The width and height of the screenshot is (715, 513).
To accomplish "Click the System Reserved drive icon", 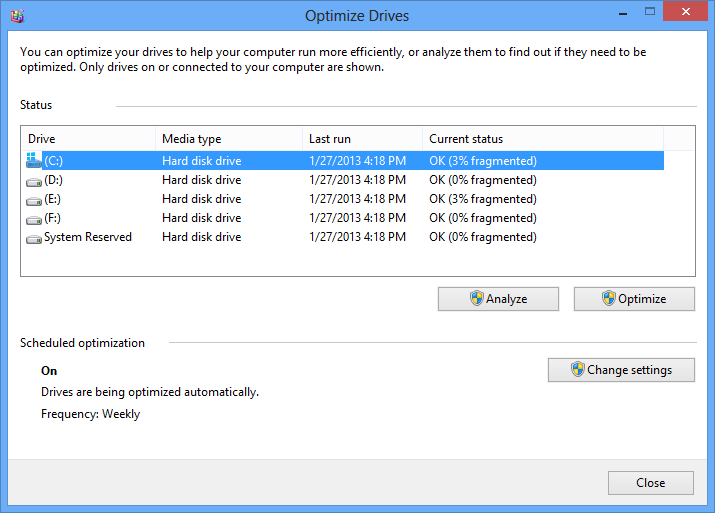I will click(34, 239).
